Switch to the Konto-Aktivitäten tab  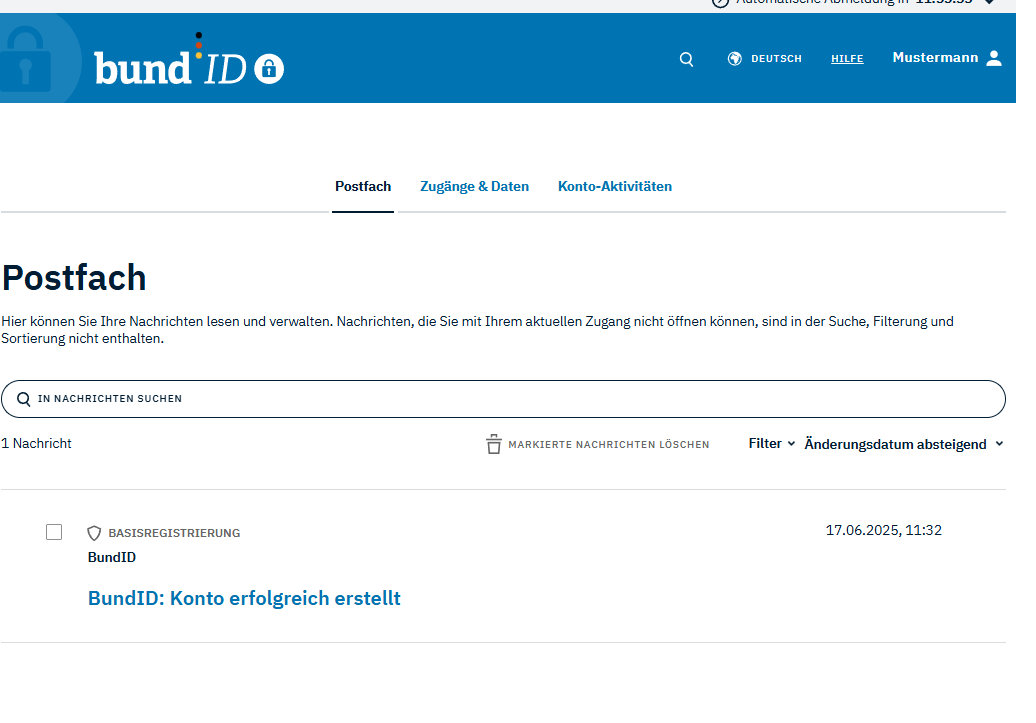click(x=614, y=186)
